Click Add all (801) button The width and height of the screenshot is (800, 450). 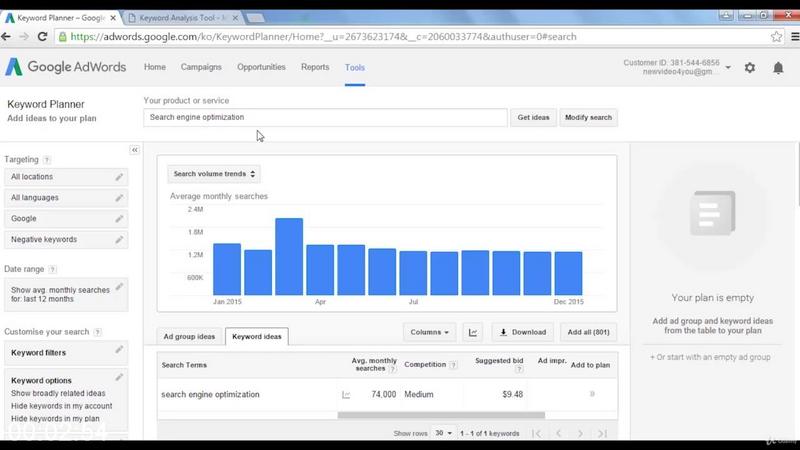pyautogui.click(x=588, y=333)
